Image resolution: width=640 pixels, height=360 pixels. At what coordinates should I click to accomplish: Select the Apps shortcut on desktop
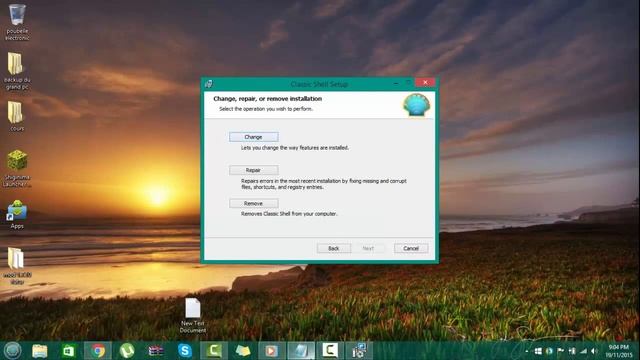(17, 214)
